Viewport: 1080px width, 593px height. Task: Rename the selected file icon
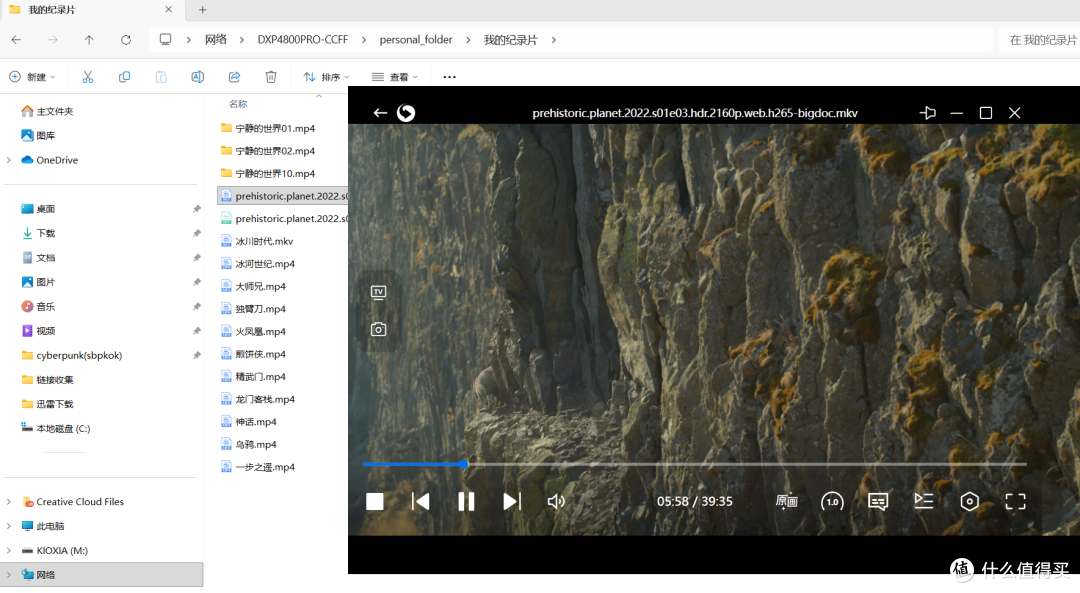[x=198, y=77]
